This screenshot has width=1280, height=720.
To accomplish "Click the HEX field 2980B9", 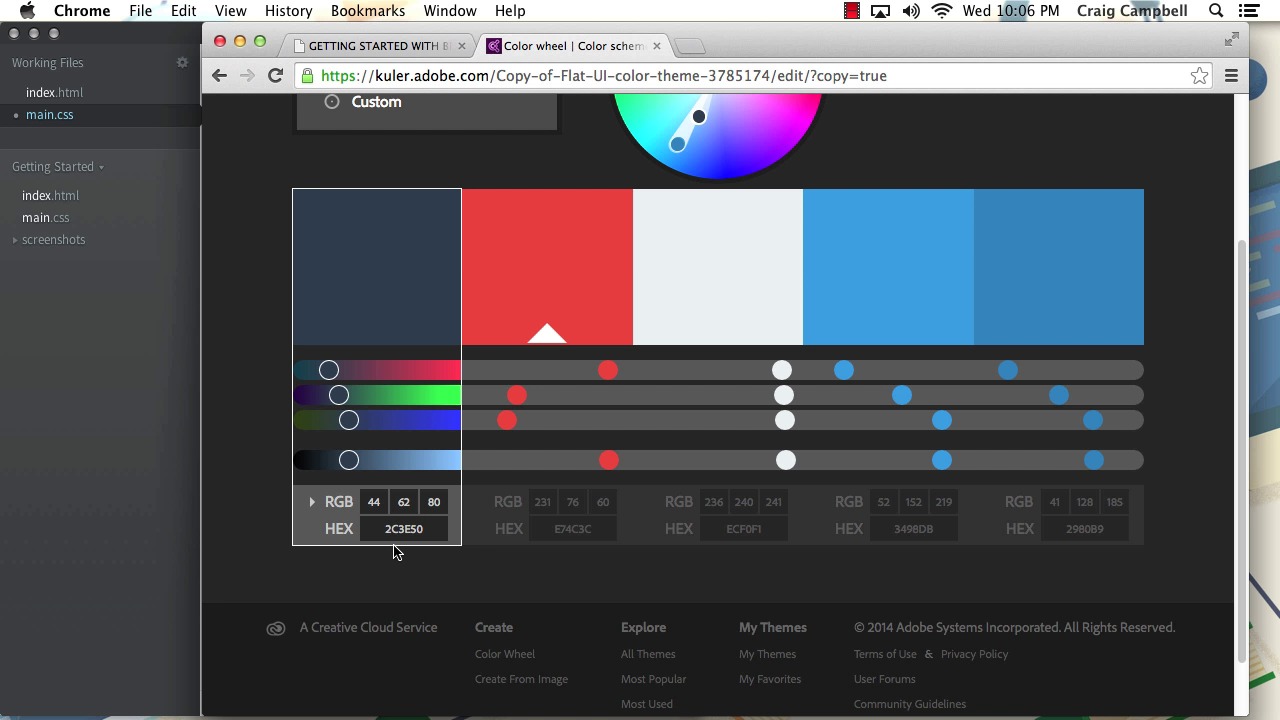I will (x=1085, y=529).
